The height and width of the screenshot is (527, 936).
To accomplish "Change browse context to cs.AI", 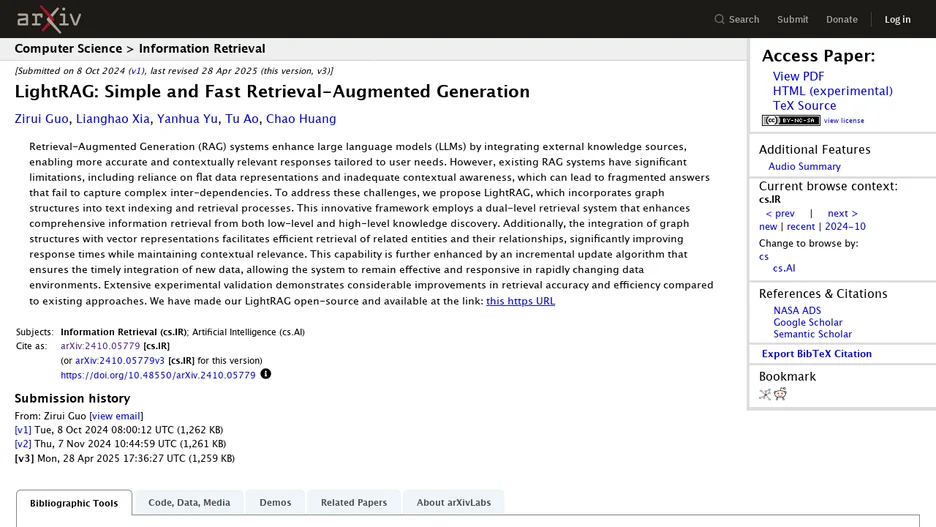I will 784,269.
